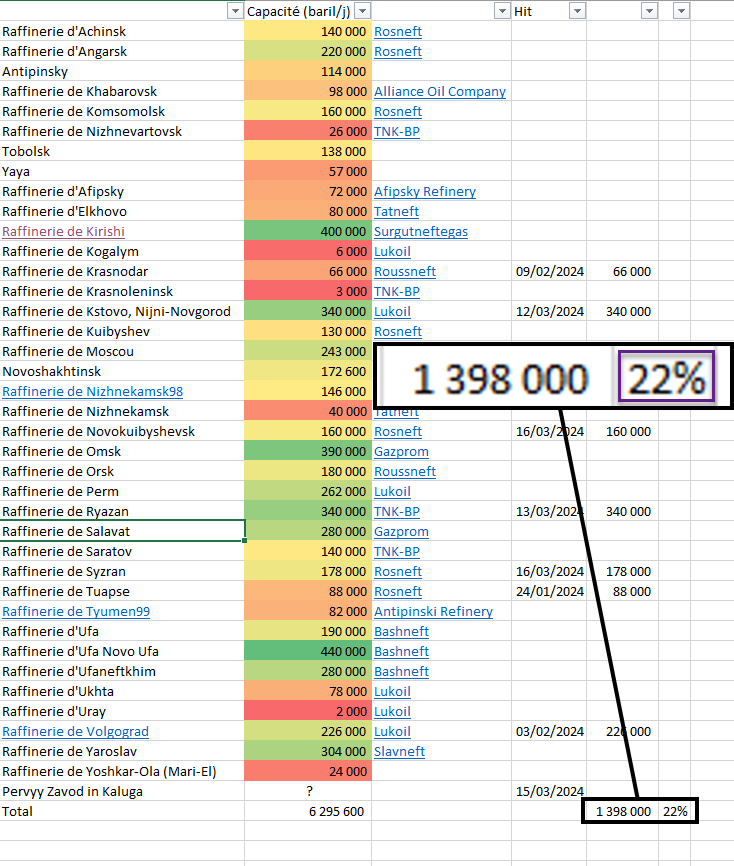Open the Capacité (baril/j) filter dropdown
Screen dimensions: 734x866
click(x=362, y=10)
